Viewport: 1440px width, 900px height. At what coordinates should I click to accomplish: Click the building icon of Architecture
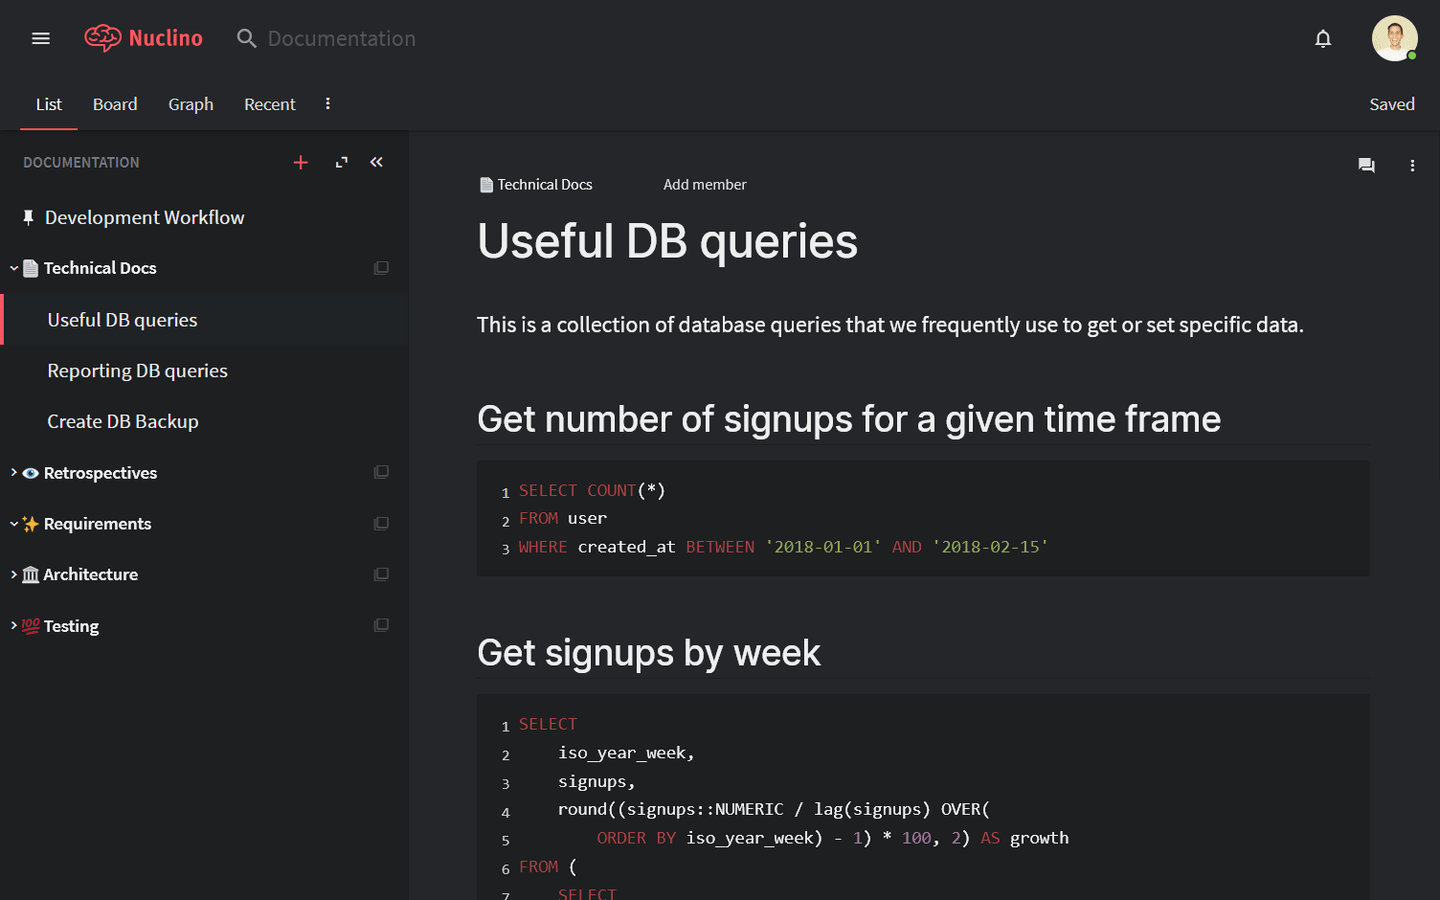coord(31,575)
